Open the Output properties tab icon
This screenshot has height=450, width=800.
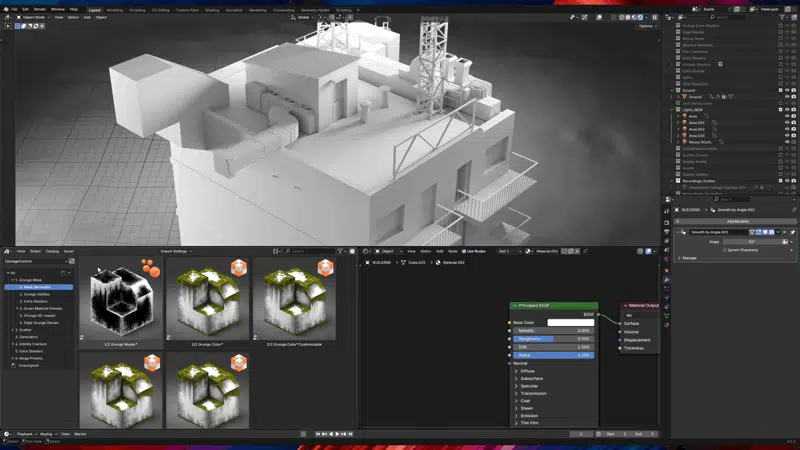pyautogui.click(x=667, y=232)
